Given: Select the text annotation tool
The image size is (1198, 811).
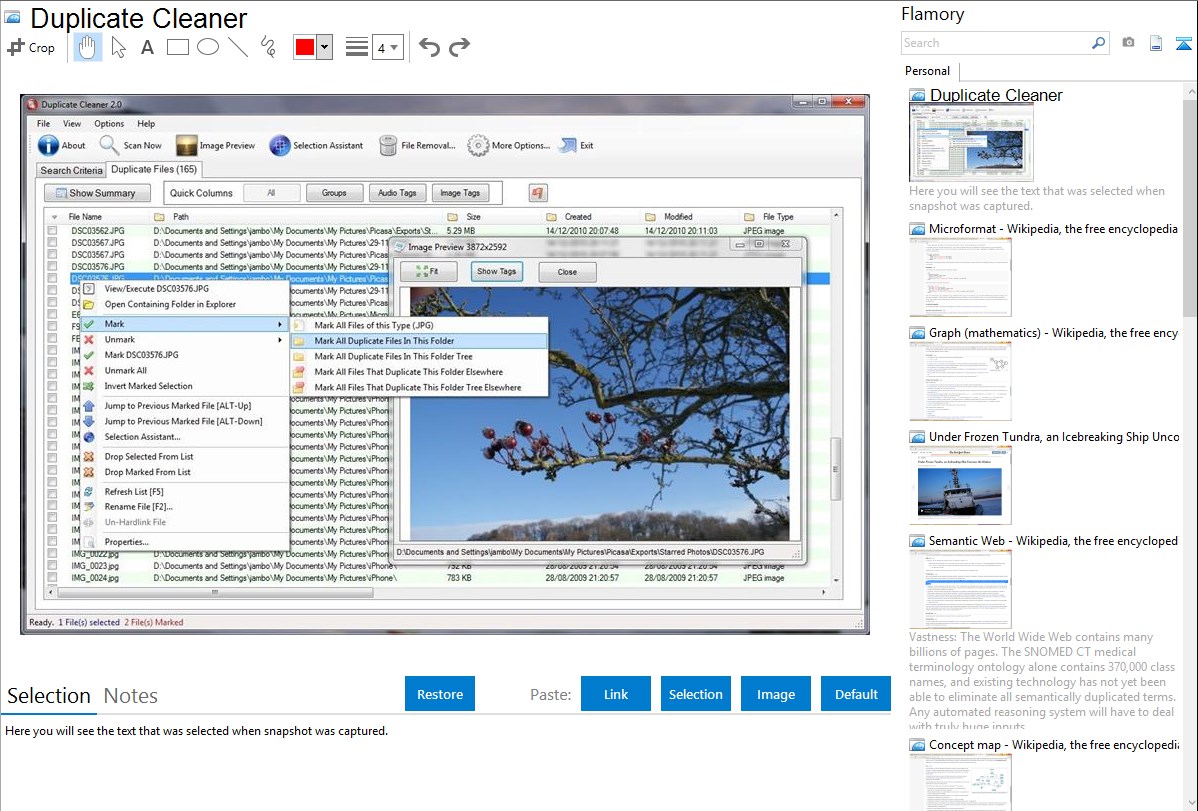Looking at the screenshot, I should click(147, 47).
